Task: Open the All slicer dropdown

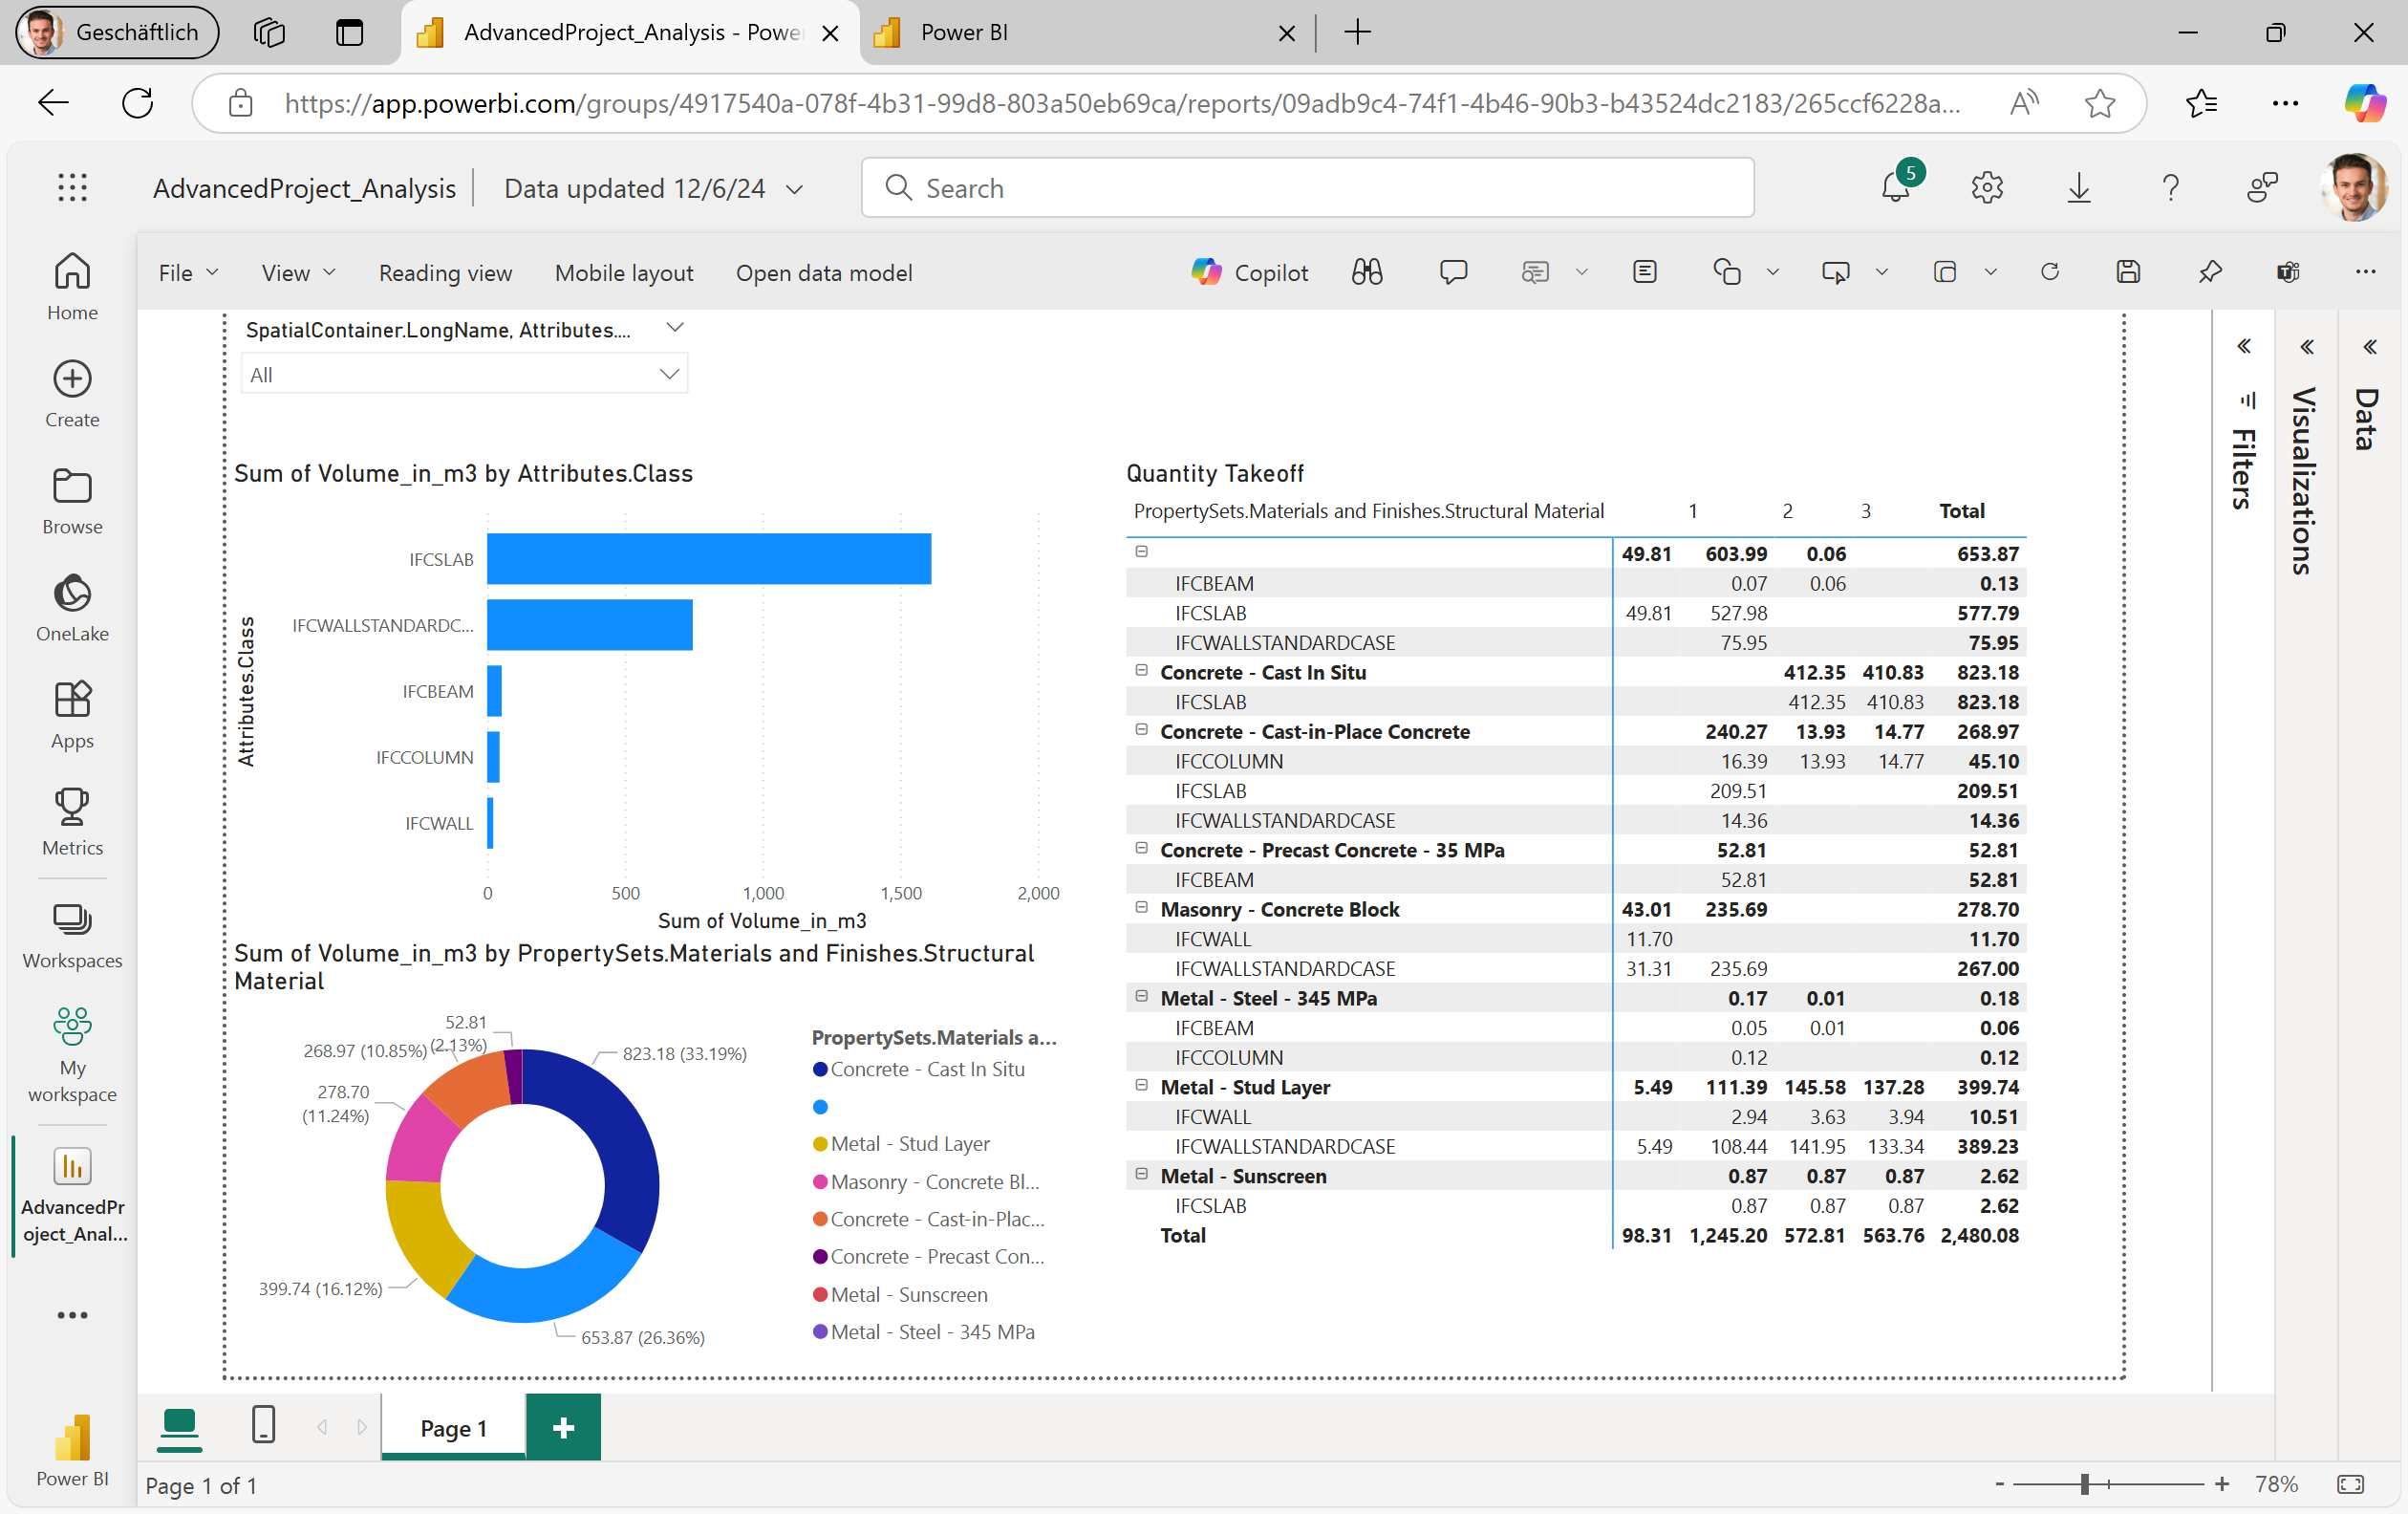Action: [x=464, y=374]
